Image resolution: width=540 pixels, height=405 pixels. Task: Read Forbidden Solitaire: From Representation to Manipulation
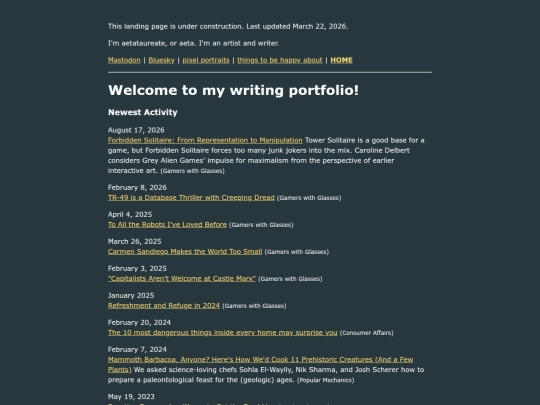pos(205,140)
